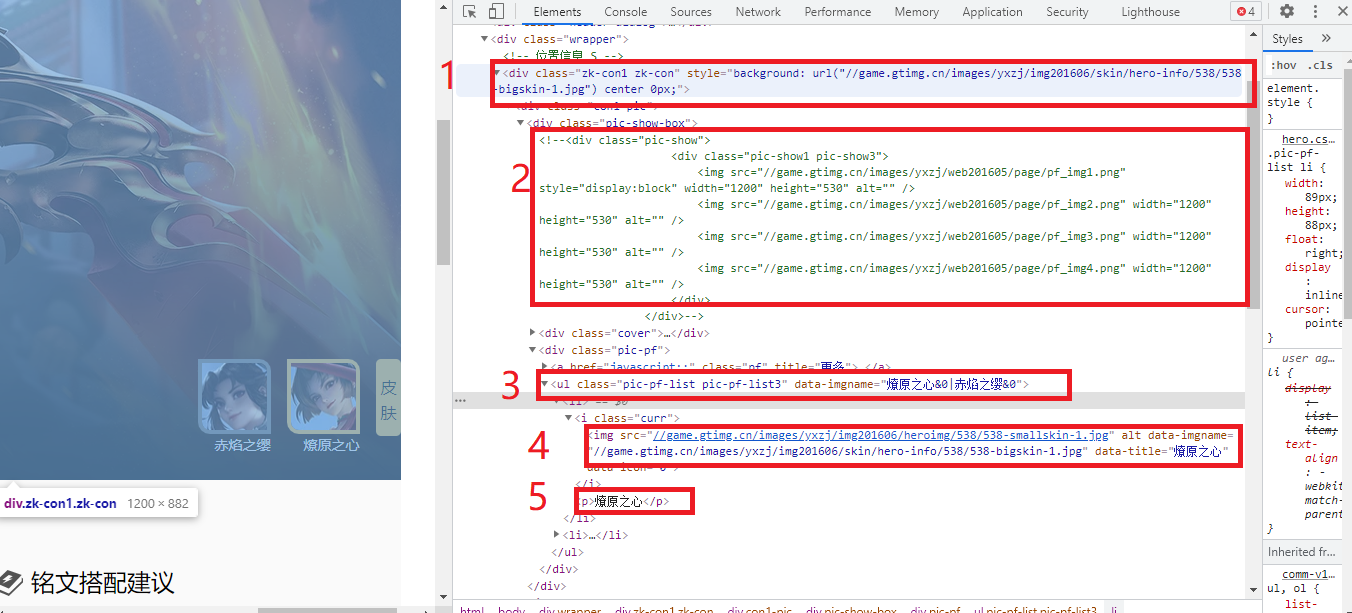
Task: Expand the div class cover node
Action: pos(533,333)
